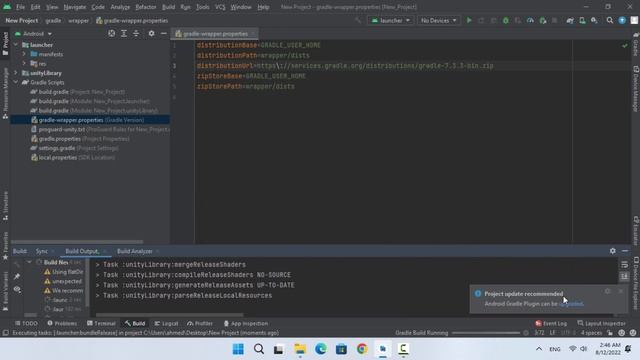Screen dimensions: 640x360
Task: Collapse the launcher module node
Action: 16,45
